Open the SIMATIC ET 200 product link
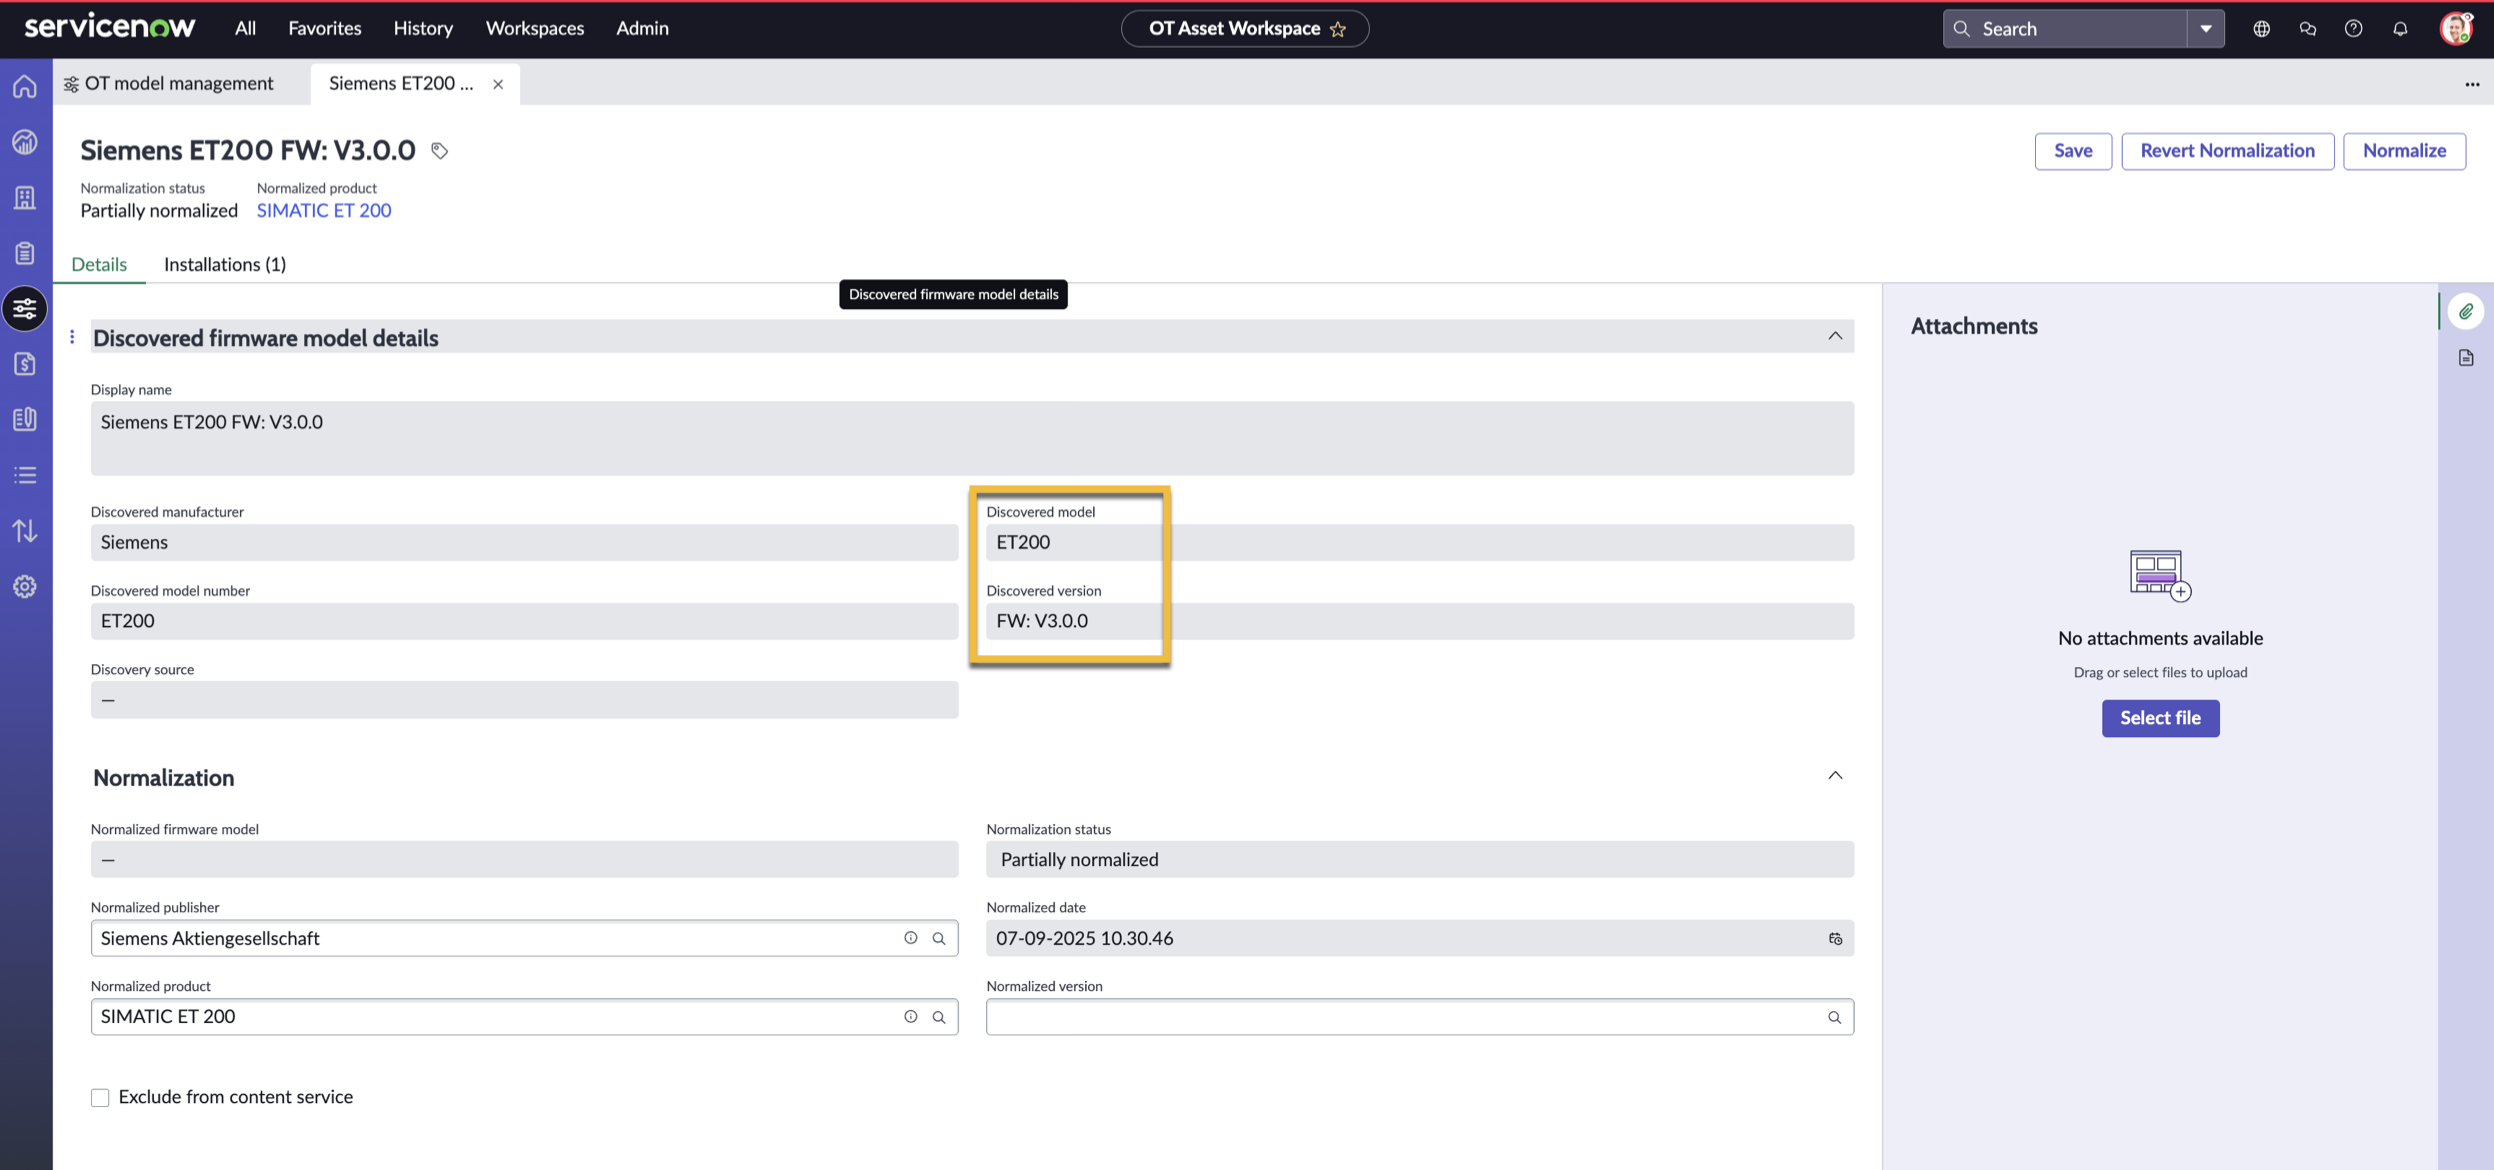The height and width of the screenshot is (1170, 2494). (x=324, y=211)
